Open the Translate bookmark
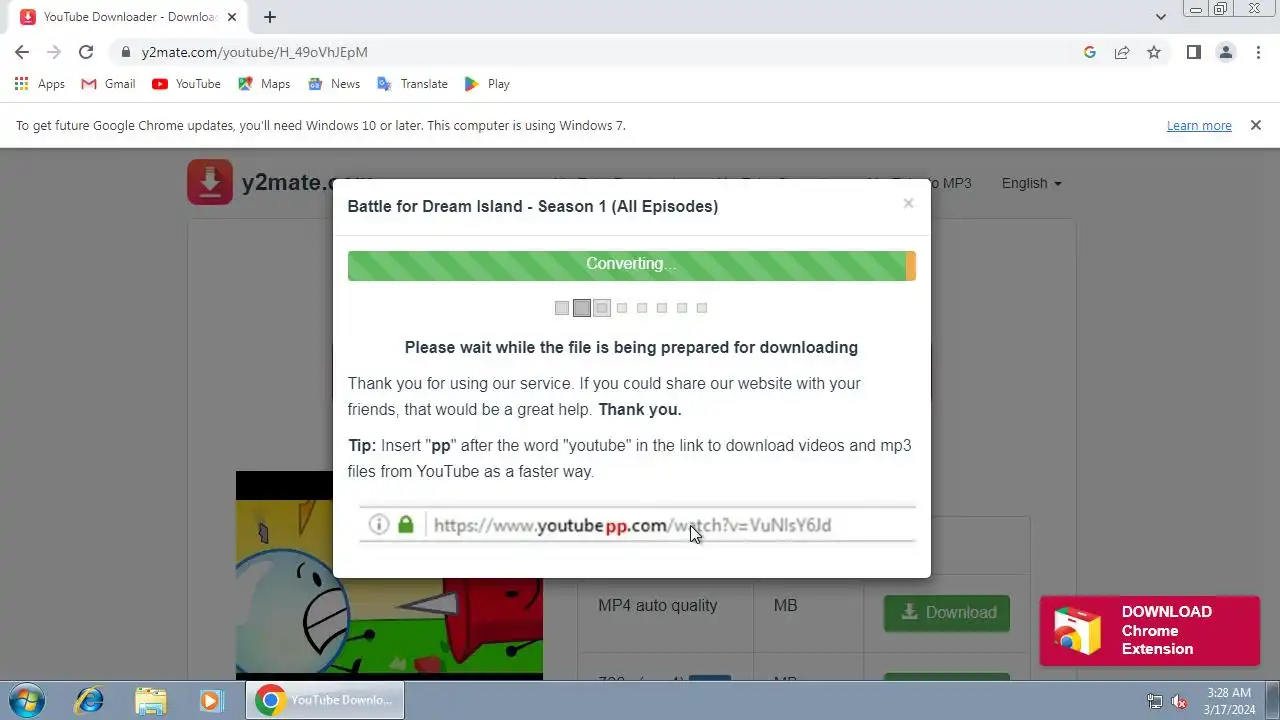The image size is (1280, 720). point(412,84)
